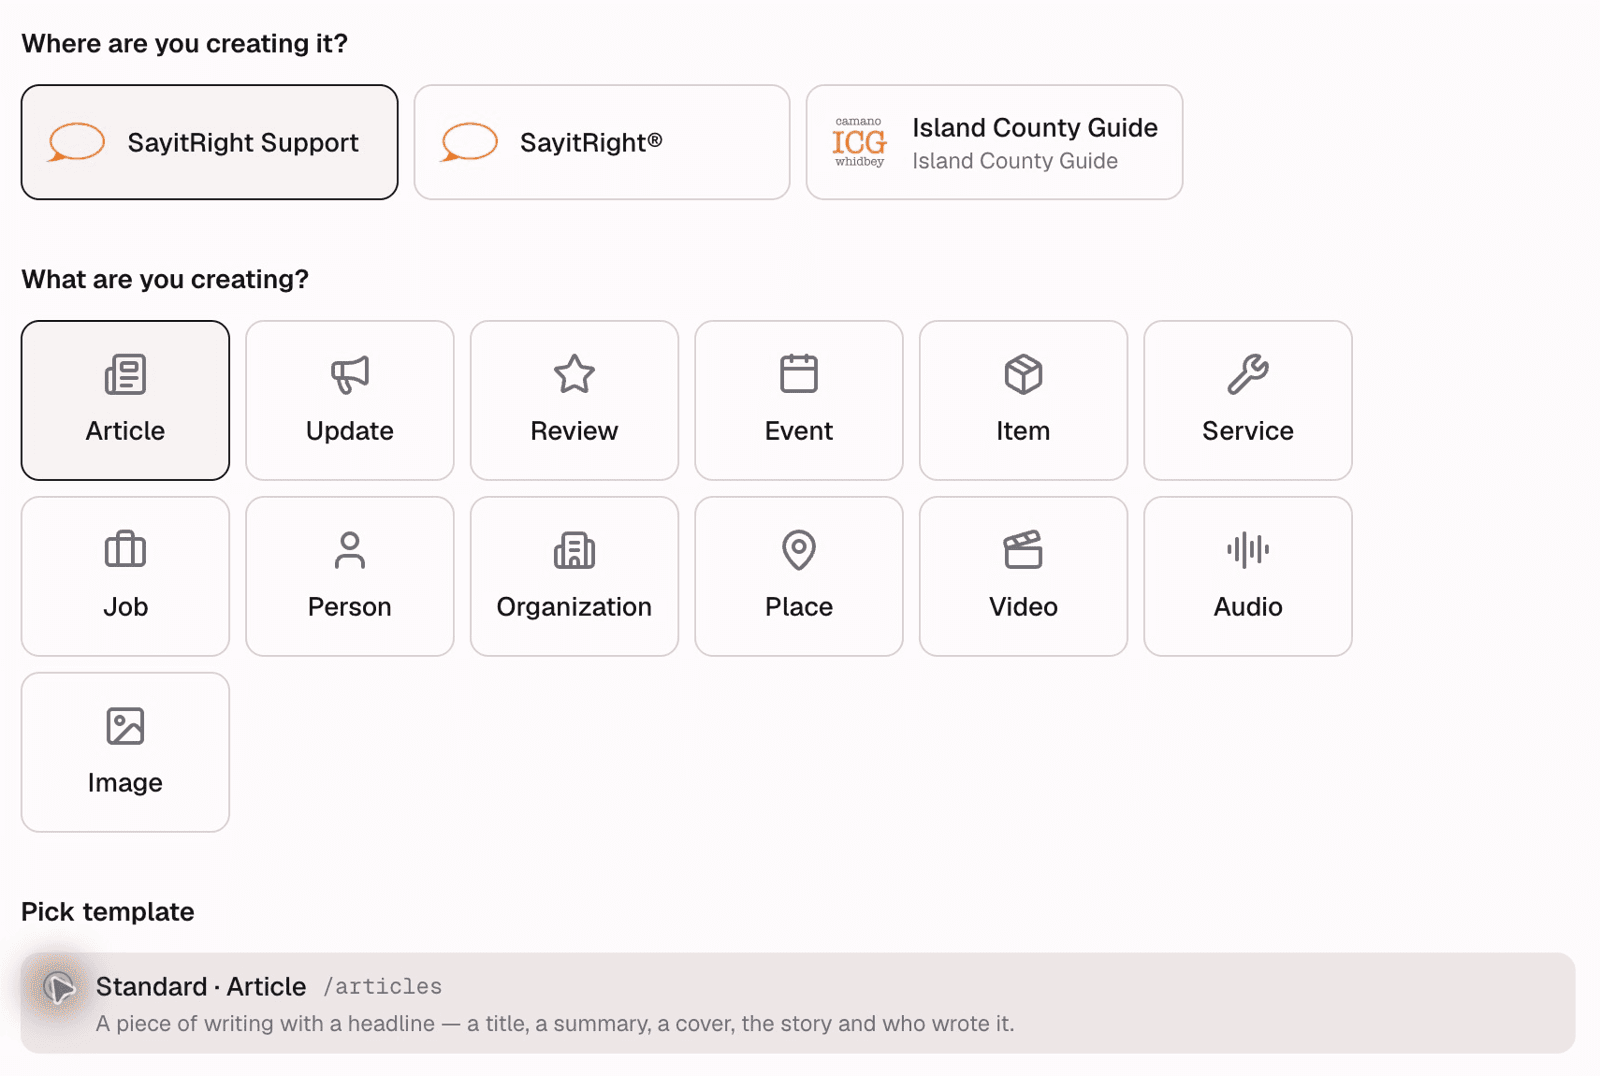Click the Organization label
Image resolution: width=1600 pixels, height=1076 pixels.
[574, 607]
